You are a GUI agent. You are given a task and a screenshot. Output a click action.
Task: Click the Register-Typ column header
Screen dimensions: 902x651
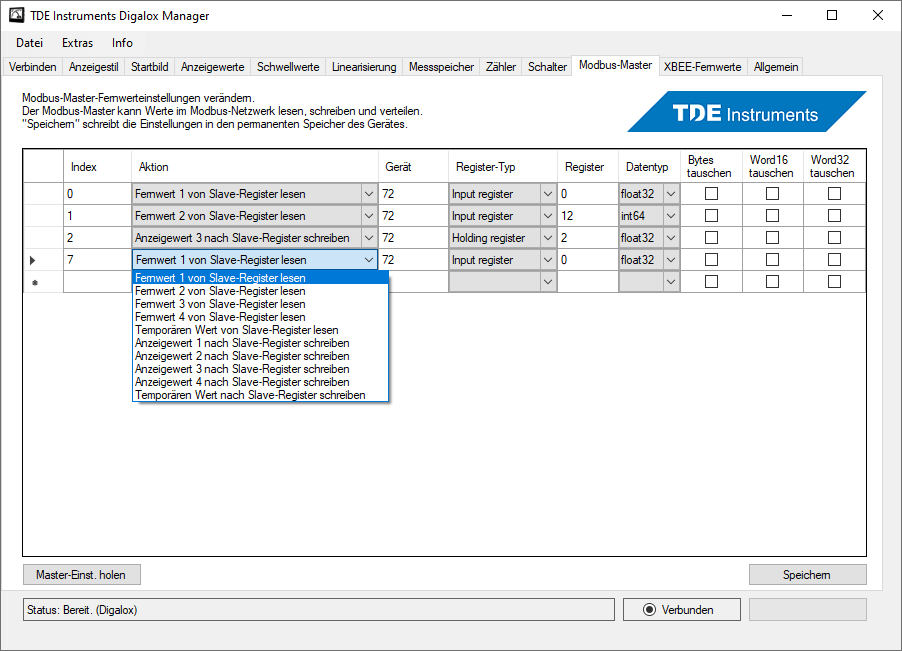502,167
